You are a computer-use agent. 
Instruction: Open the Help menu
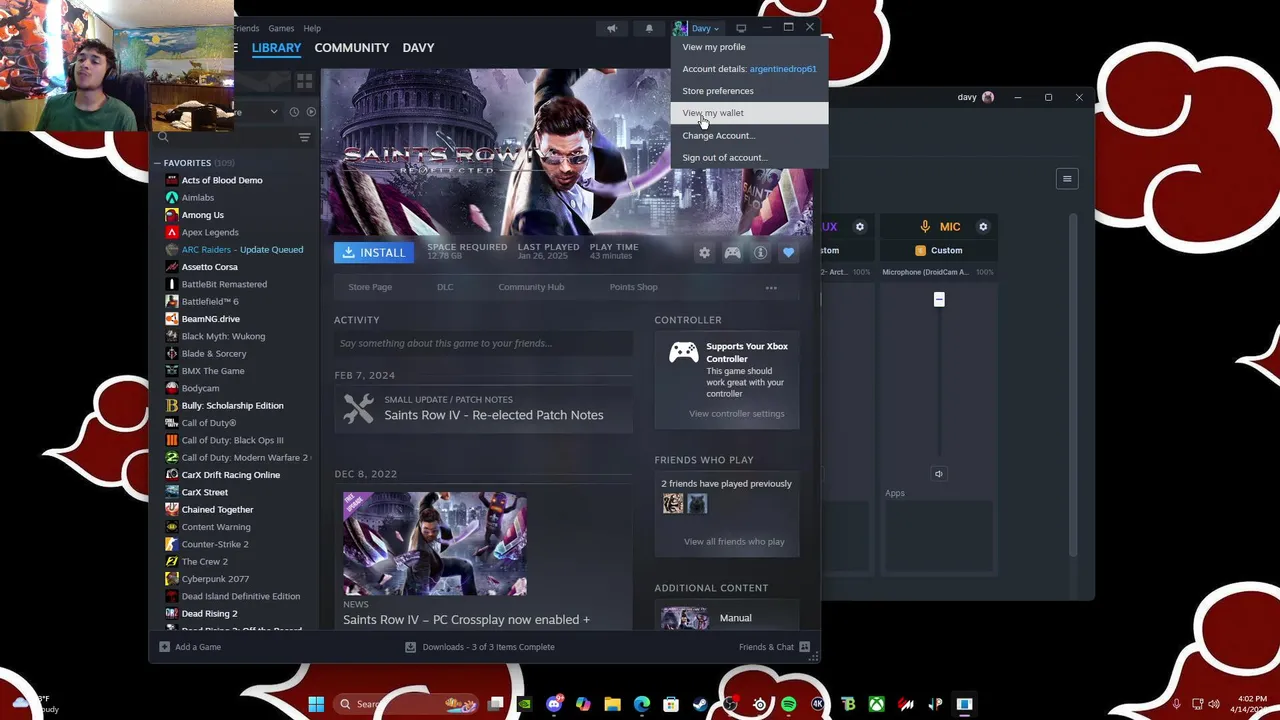tap(312, 28)
